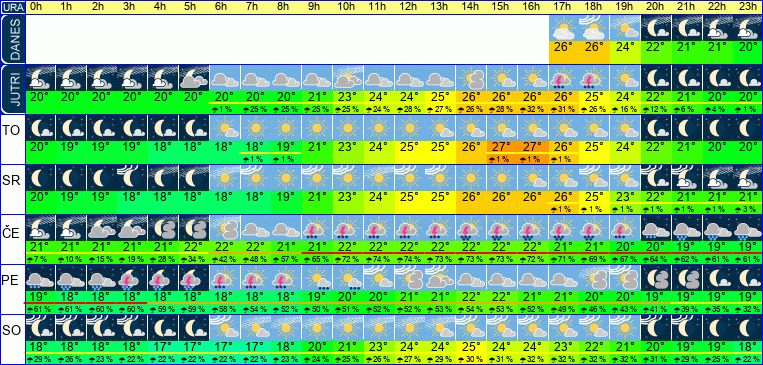Click the SO 14h temperature 25°
763x365 pixels.
(x=470, y=348)
